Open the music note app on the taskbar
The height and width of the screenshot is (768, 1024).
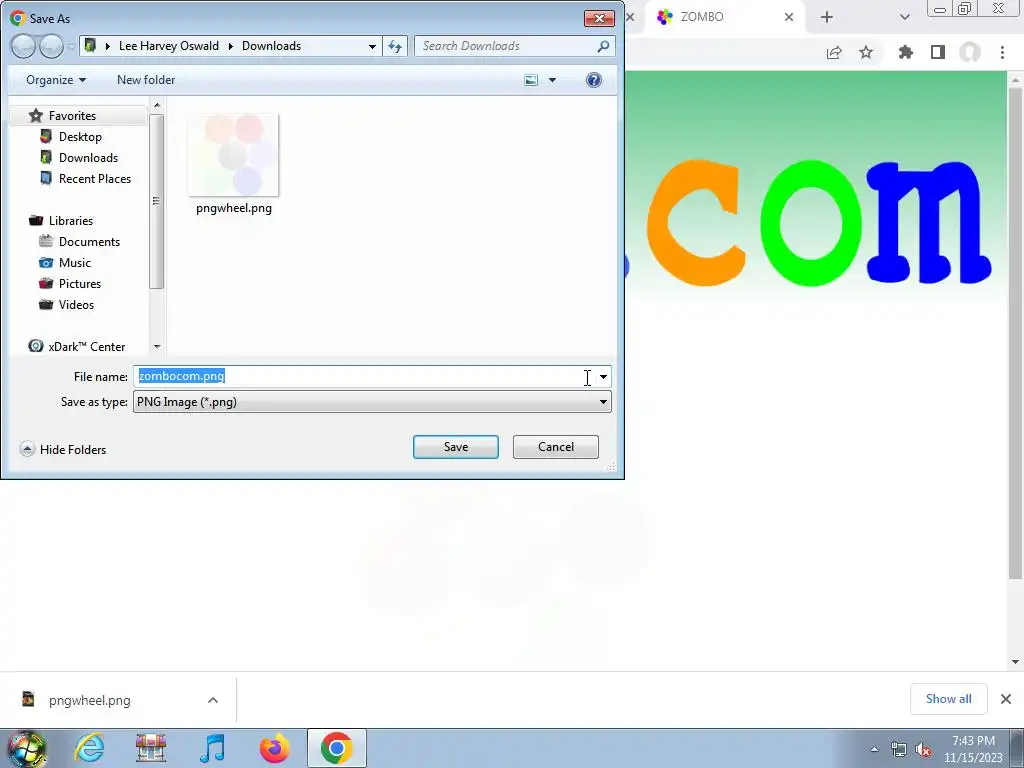212,748
